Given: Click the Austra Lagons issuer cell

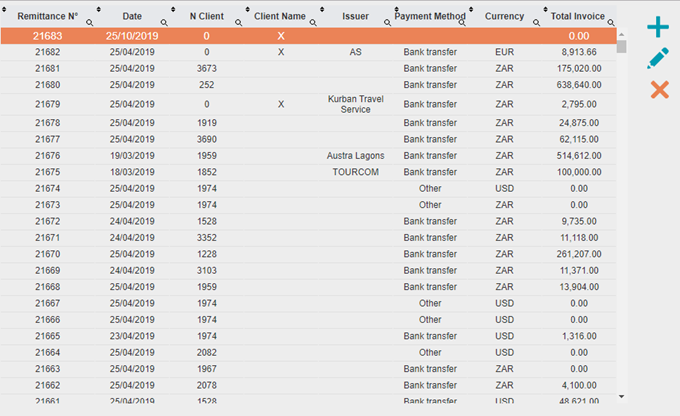Looking at the screenshot, I should (x=356, y=156).
